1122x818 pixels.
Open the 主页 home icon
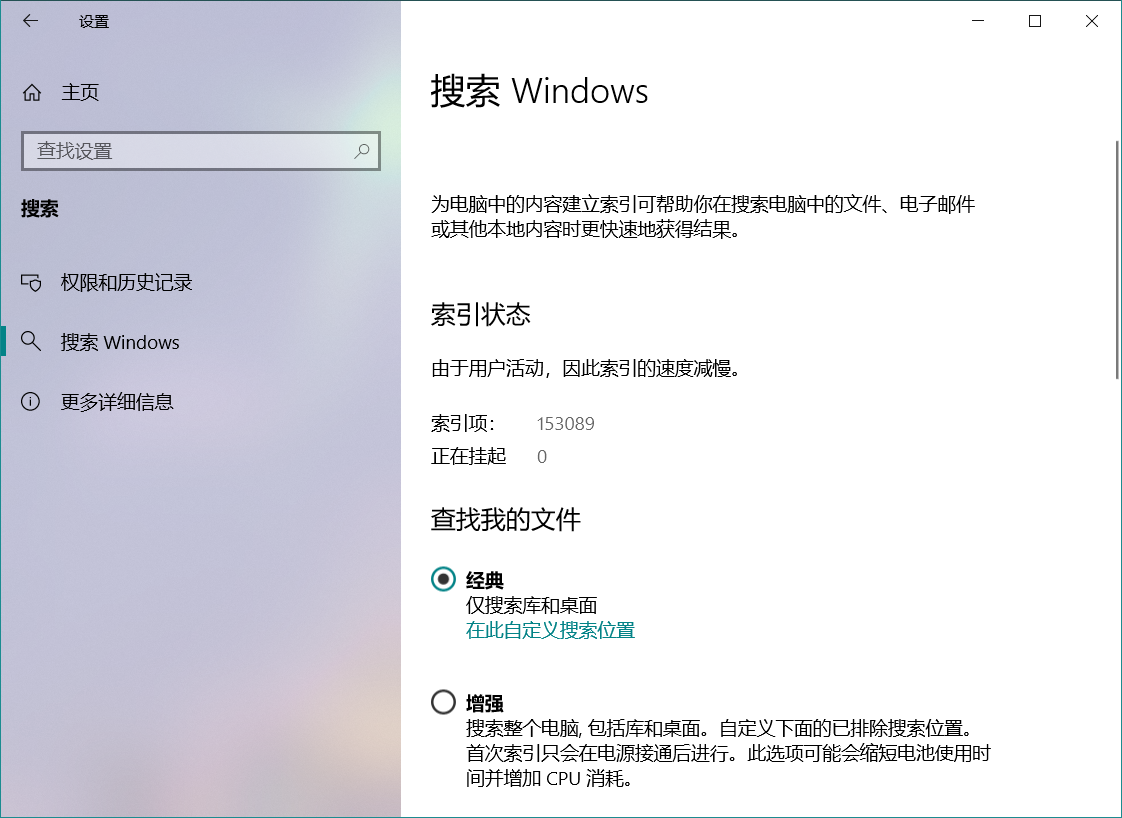[31, 92]
